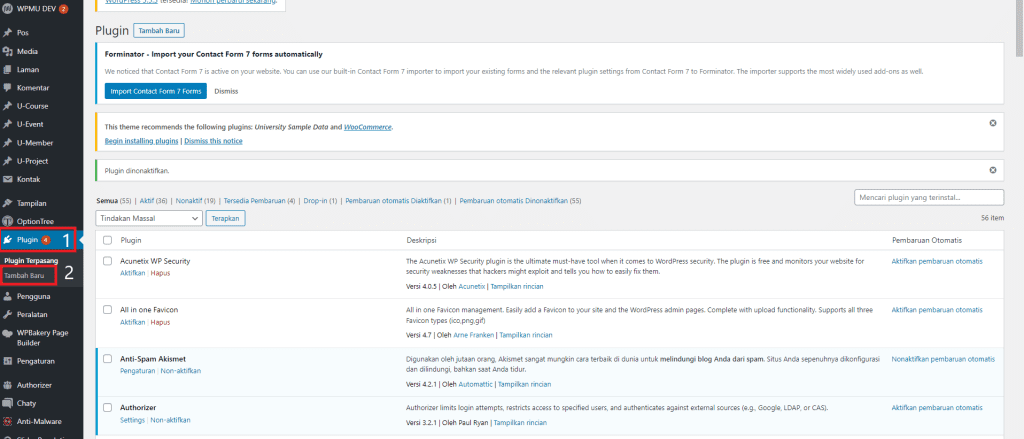
Task: Click Begin installing plugins link
Action: click(x=142, y=141)
